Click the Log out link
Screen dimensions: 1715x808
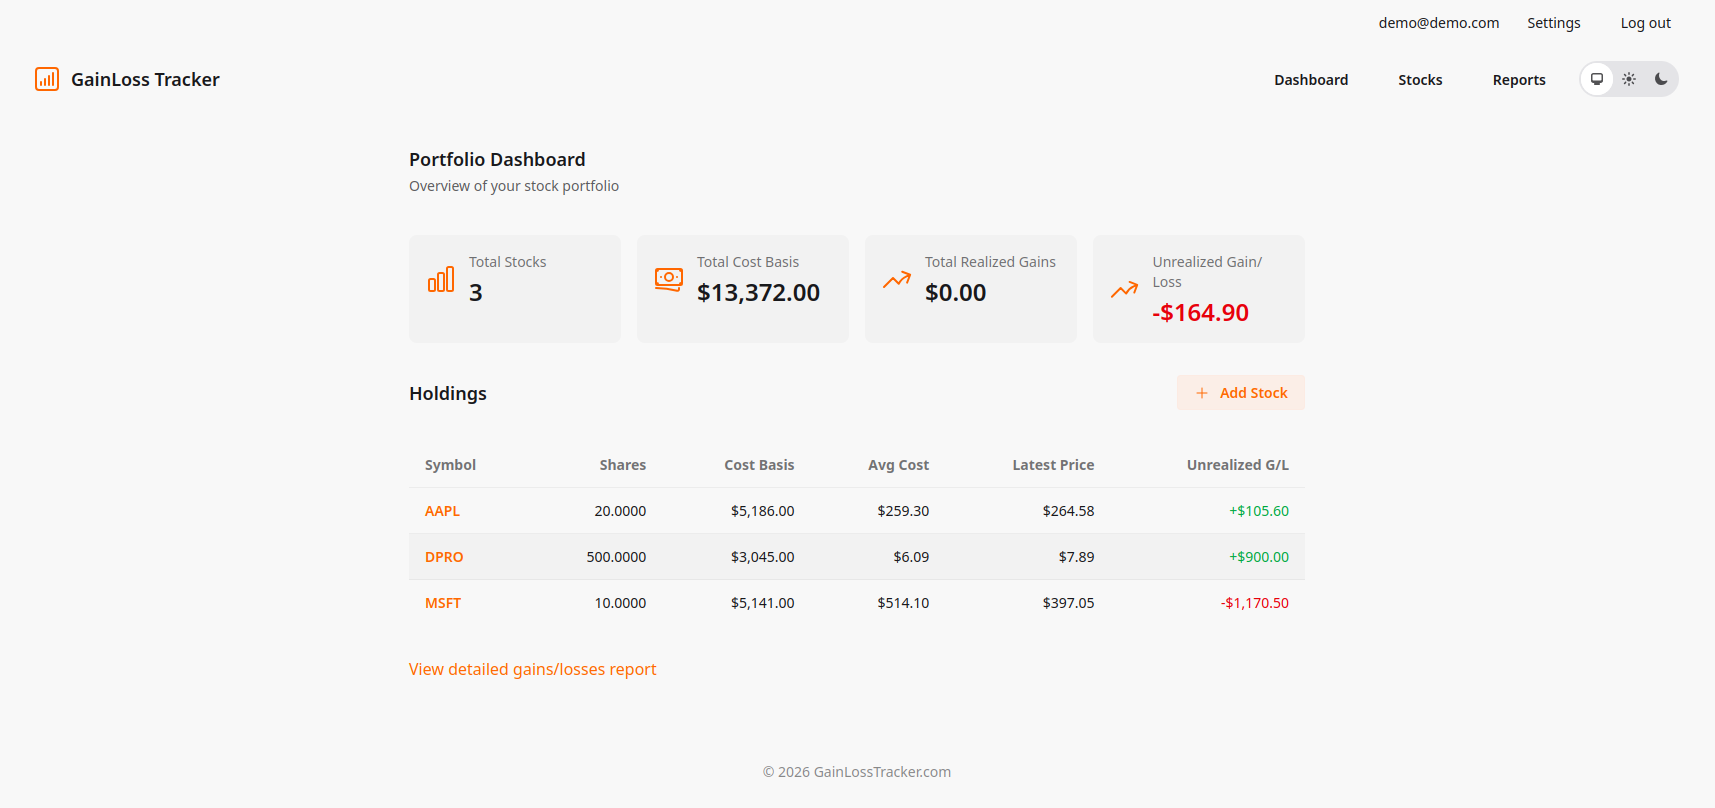click(1645, 23)
